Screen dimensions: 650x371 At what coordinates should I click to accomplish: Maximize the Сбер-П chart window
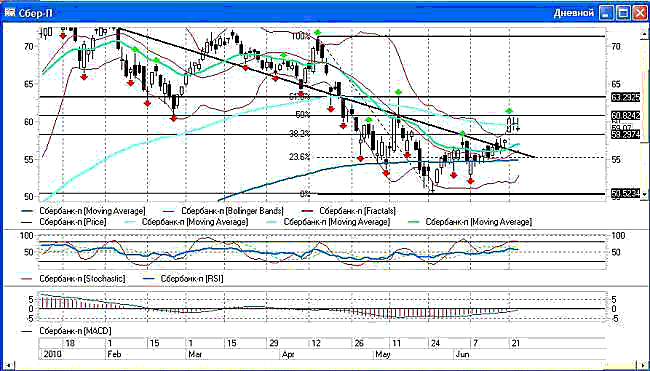click(x=623, y=13)
